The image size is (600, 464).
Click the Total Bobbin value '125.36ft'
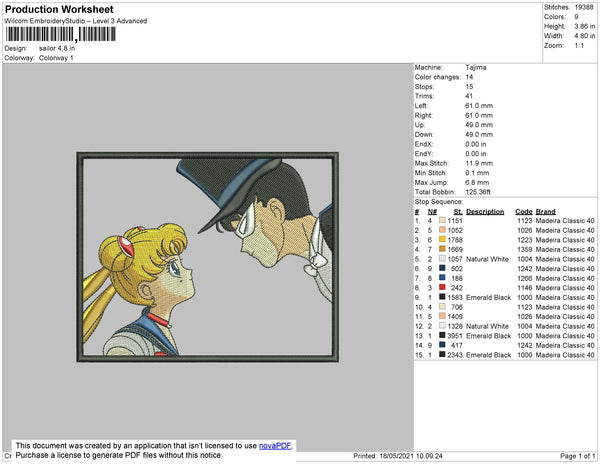click(x=478, y=192)
